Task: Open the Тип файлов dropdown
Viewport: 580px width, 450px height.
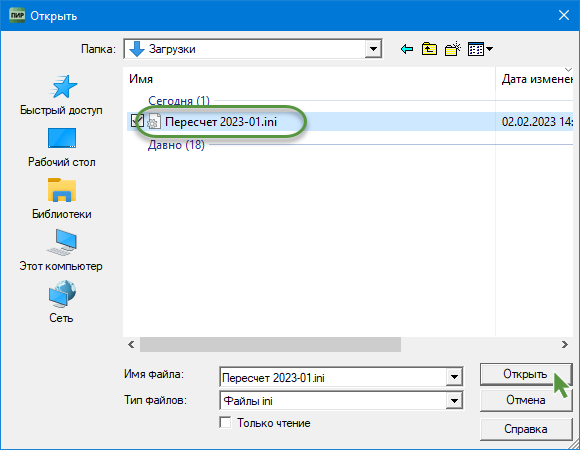Action: tap(454, 400)
